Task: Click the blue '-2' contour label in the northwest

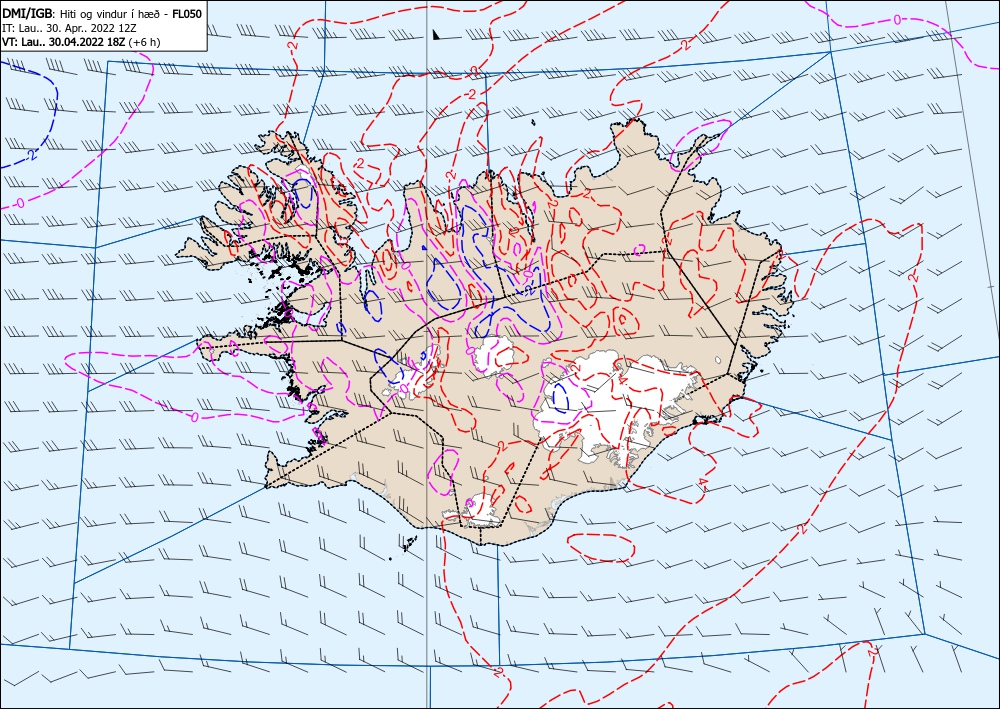Action: [32, 154]
